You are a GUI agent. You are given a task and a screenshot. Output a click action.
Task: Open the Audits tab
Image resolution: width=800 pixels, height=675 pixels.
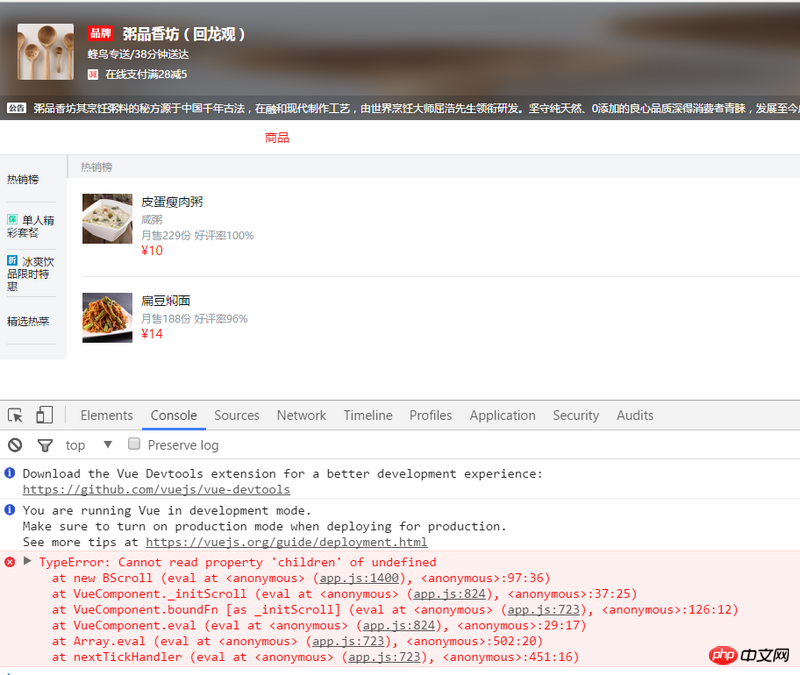pyautogui.click(x=635, y=415)
